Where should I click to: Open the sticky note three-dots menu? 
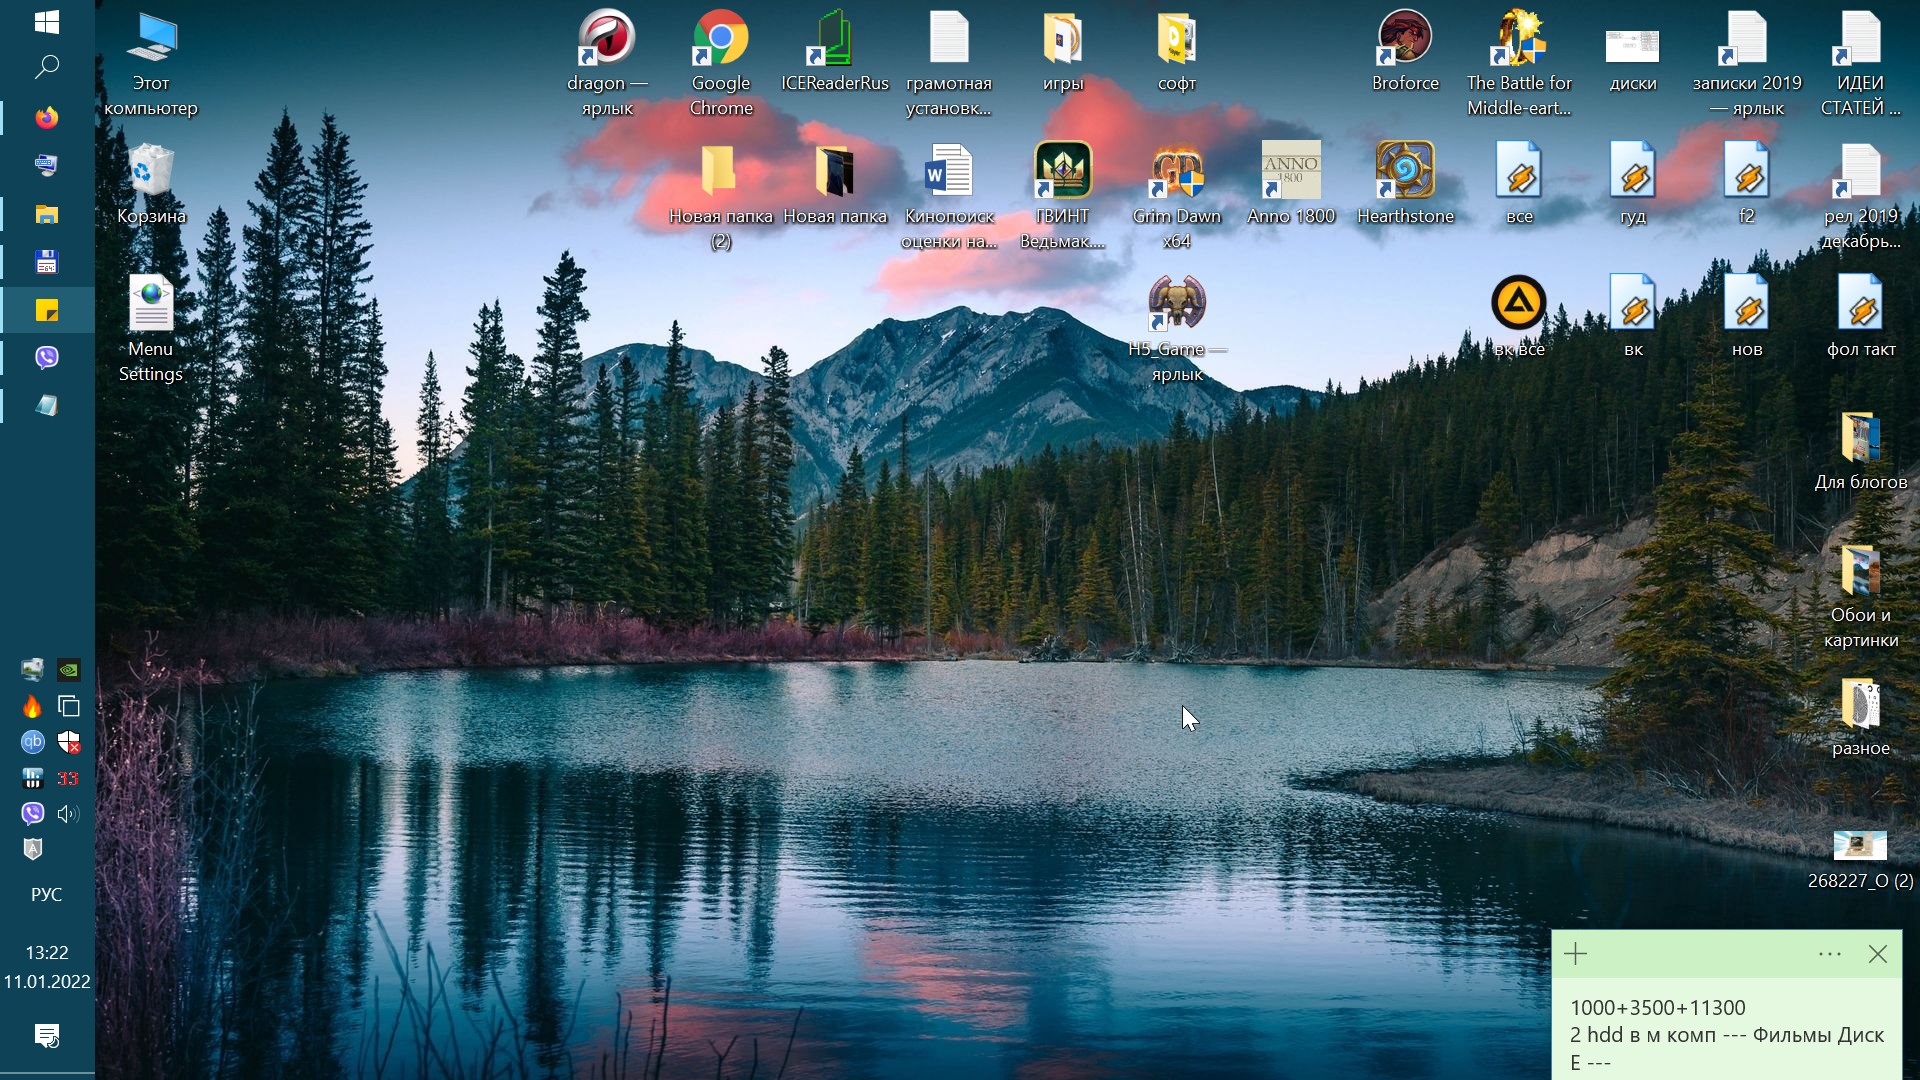point(1830,954)
